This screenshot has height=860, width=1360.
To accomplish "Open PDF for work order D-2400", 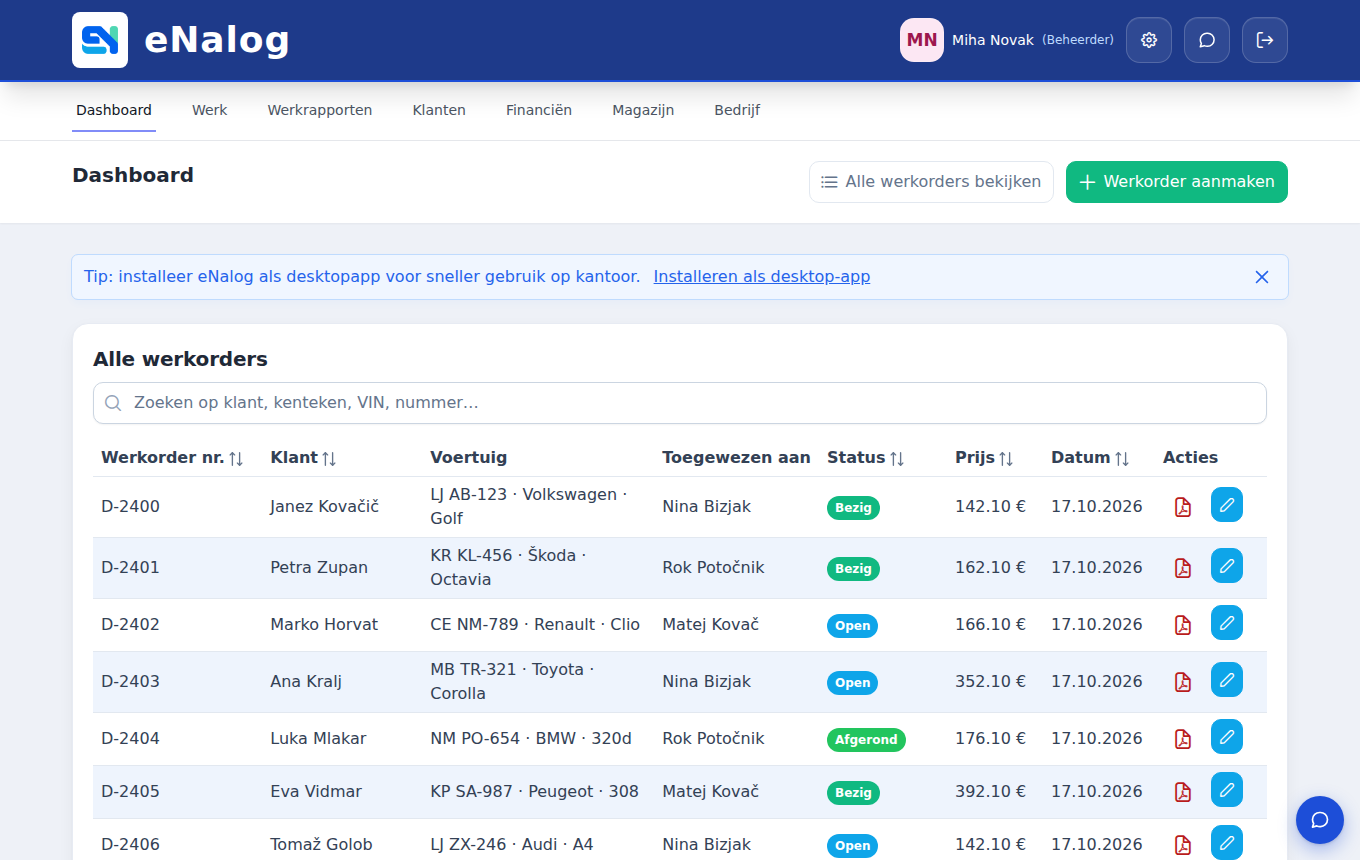I will (x=1183, y=507).
